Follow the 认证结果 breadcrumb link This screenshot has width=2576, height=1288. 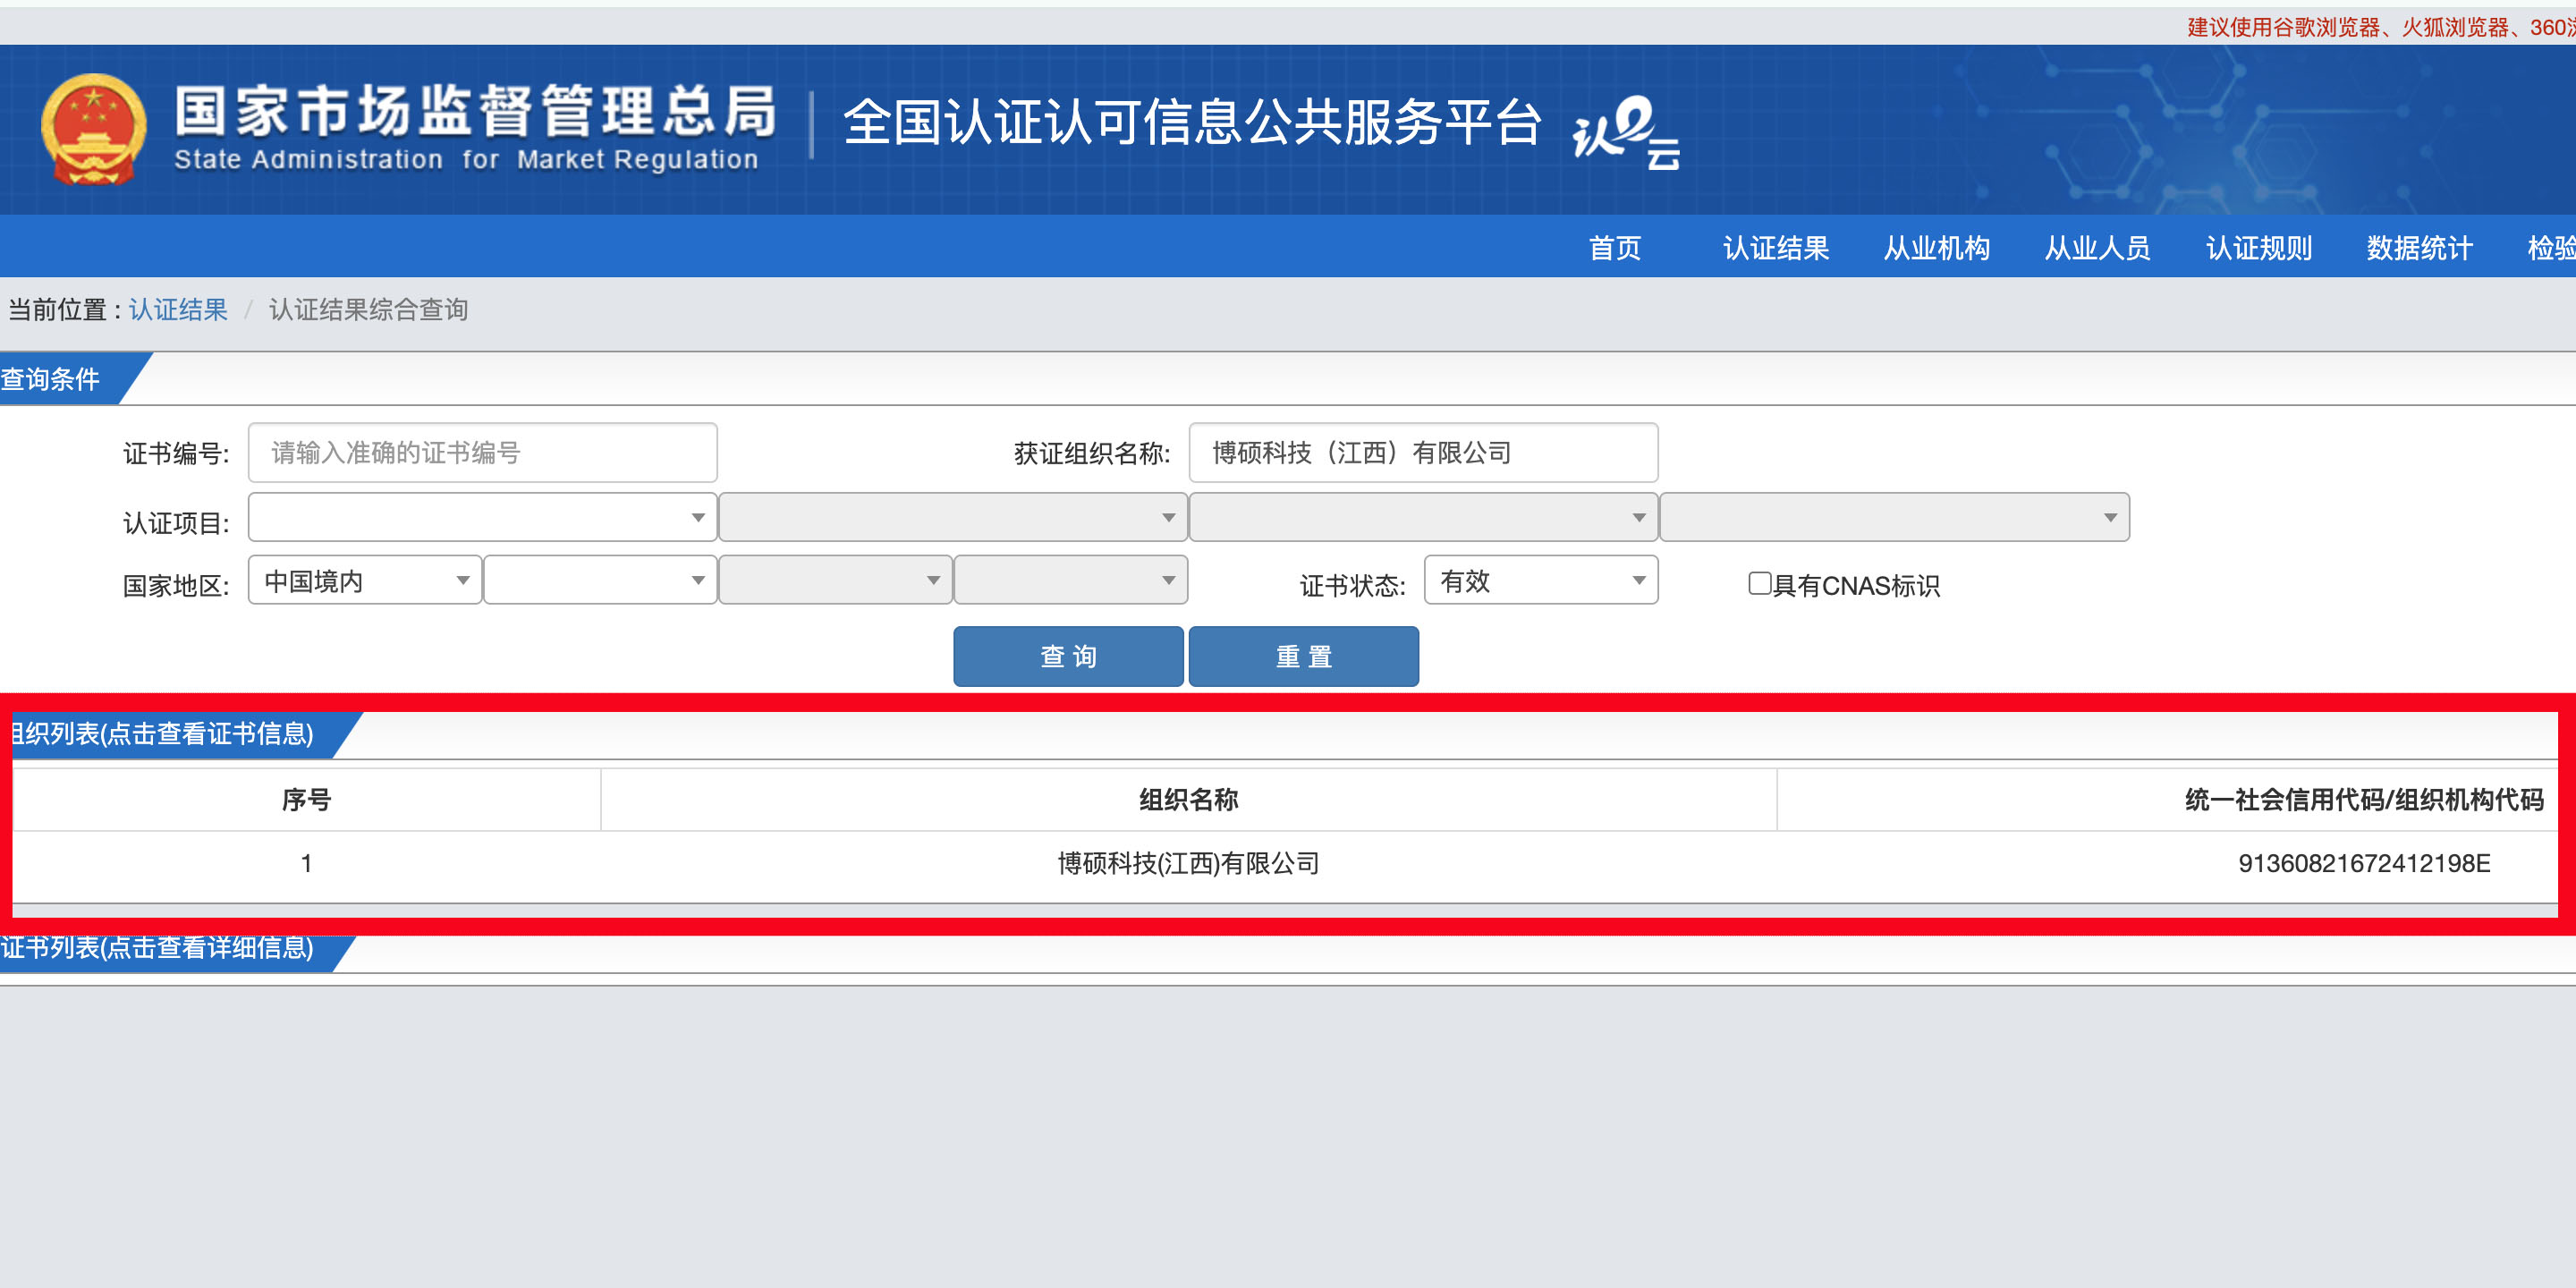(178, 310)
